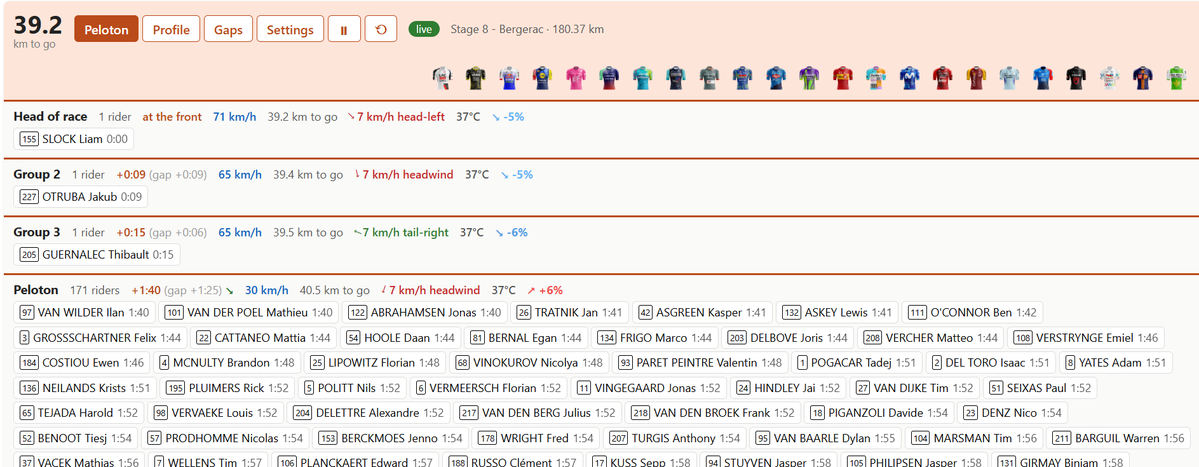Screen dimensions: 1199x467
Task: Click the green live badge
Action: pyautogui.click(x=424, y=29)
